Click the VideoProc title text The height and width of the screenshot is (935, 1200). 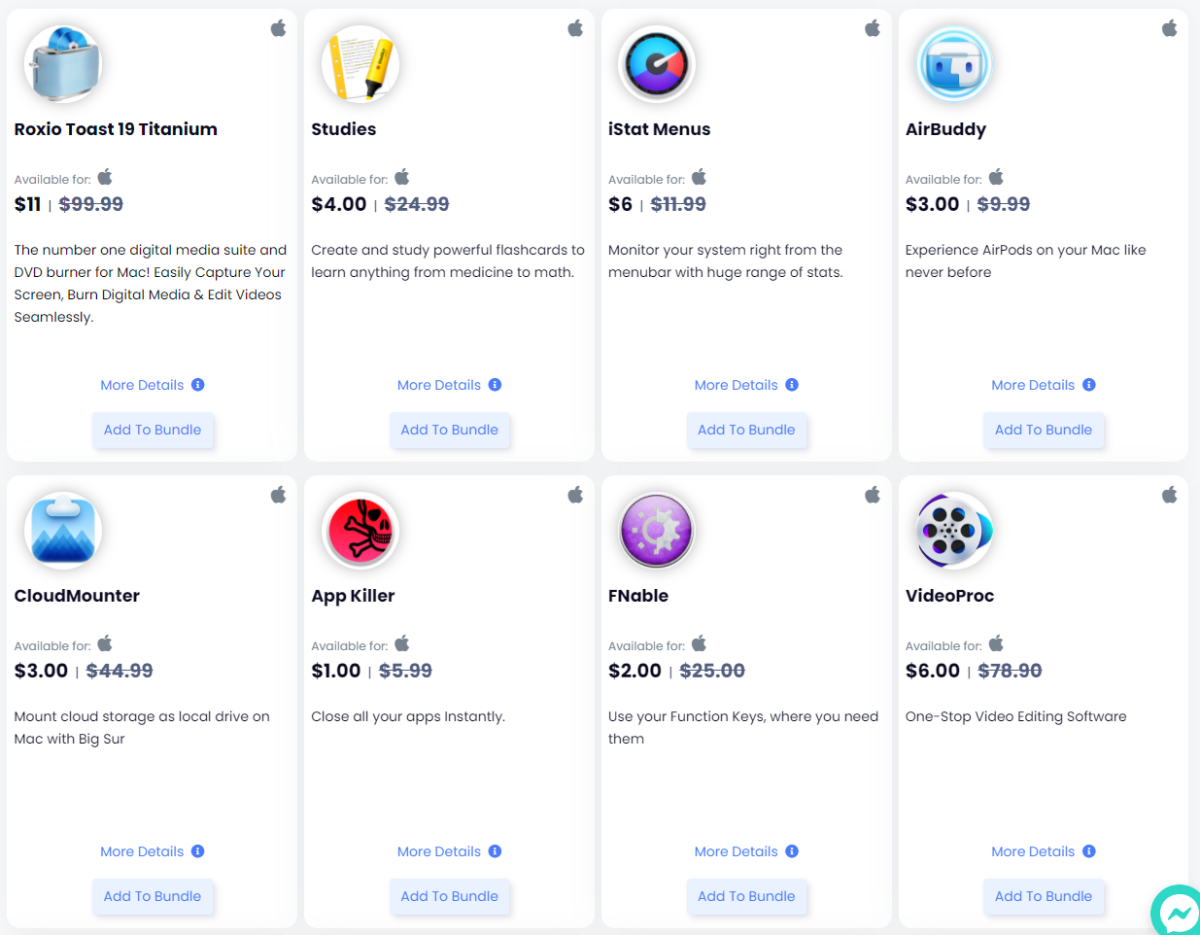click(x=950, y=595)
